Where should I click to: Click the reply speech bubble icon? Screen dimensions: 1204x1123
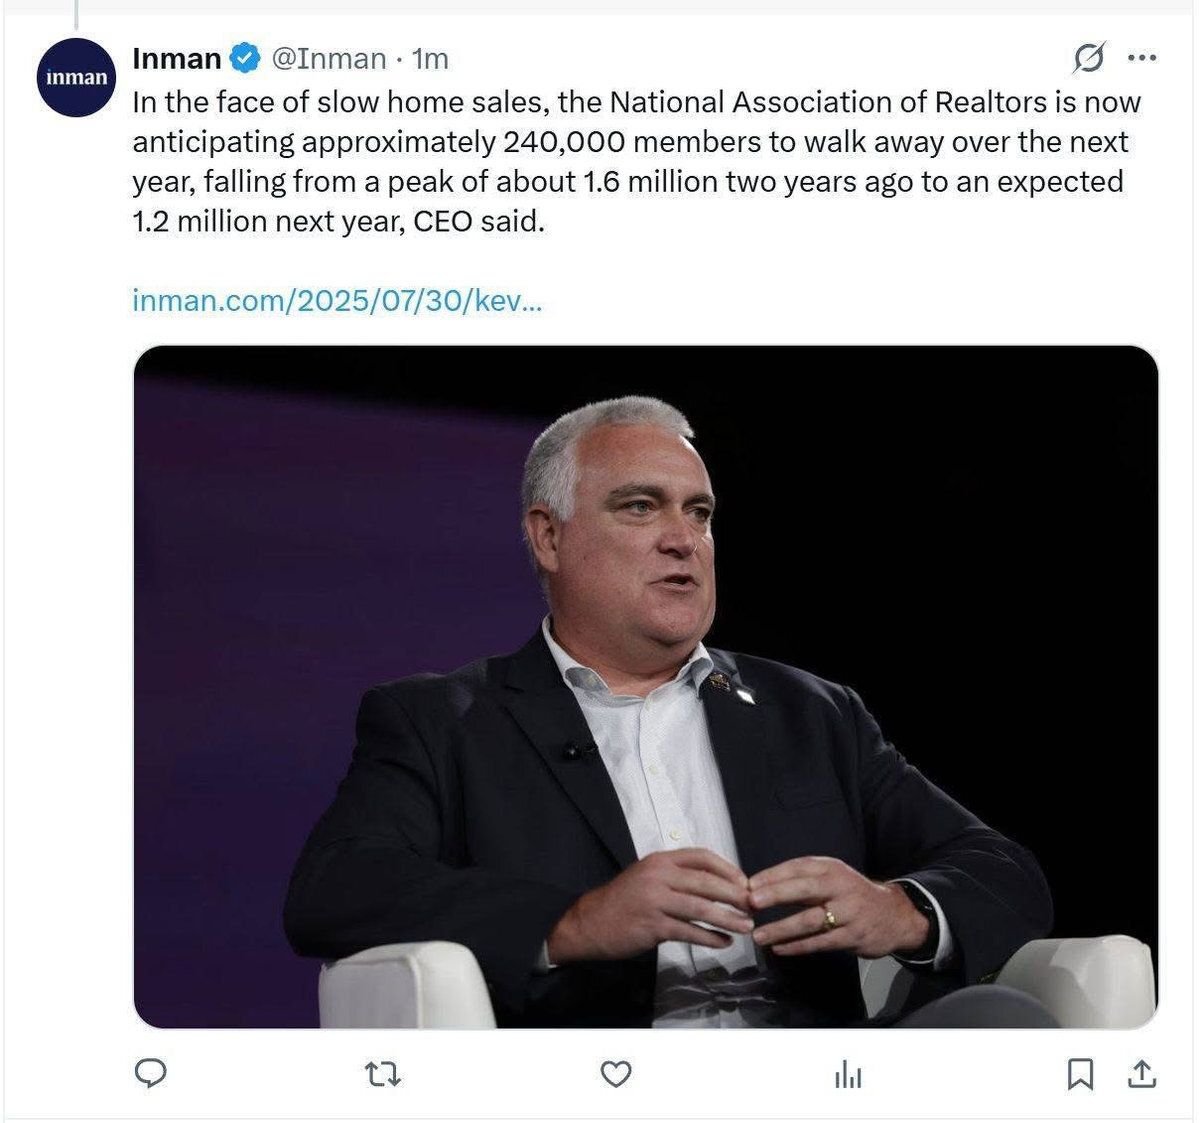[x=150, y=1074]
